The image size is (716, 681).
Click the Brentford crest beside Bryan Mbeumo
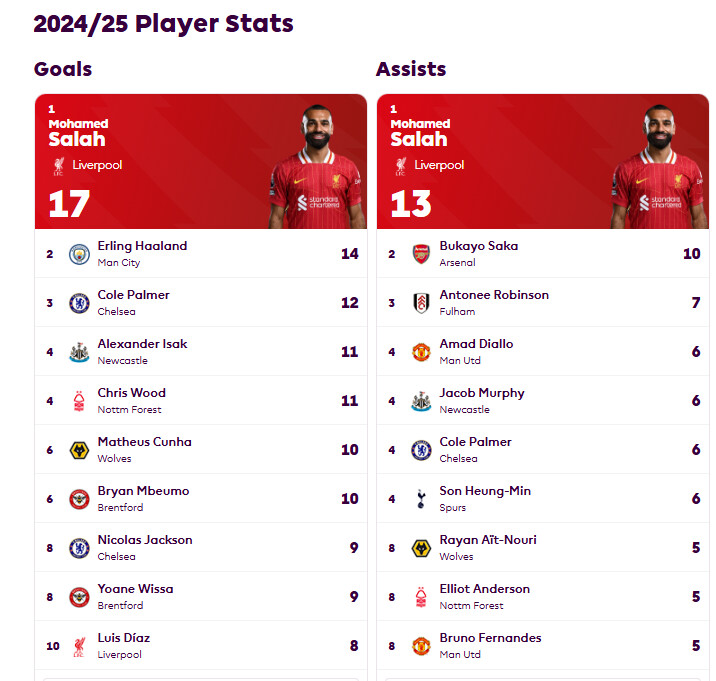(x=79, y=499)
